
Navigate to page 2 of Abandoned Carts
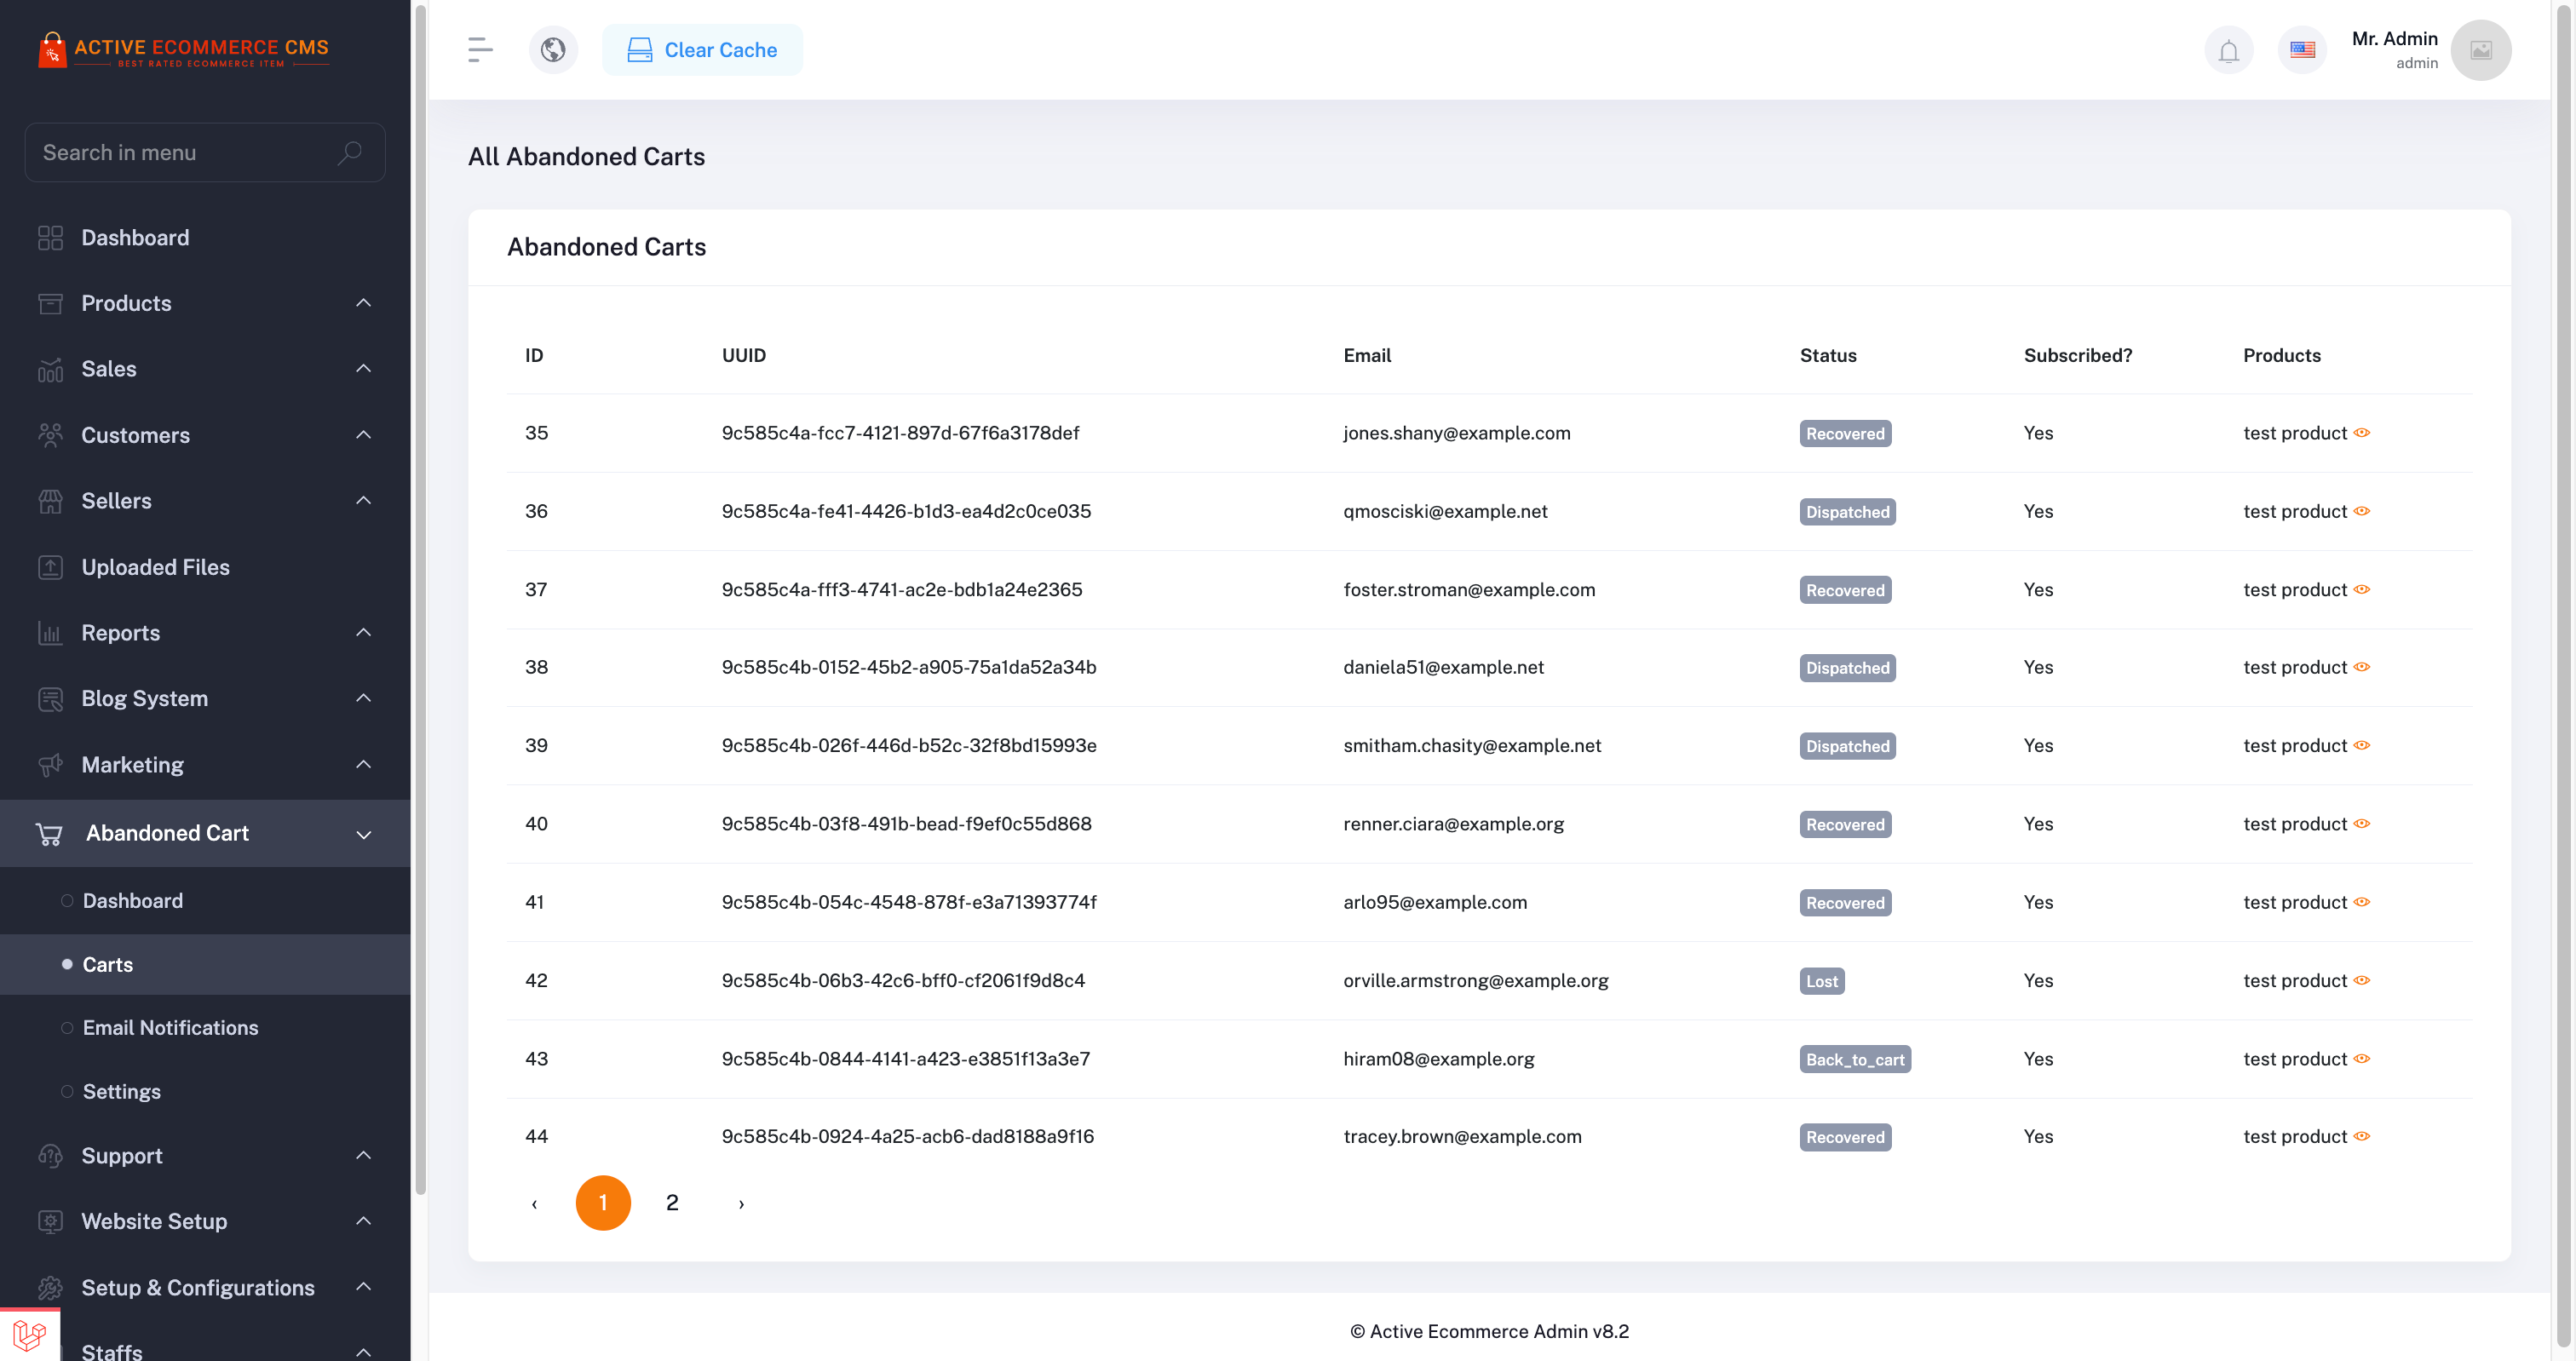(671, 1203)
